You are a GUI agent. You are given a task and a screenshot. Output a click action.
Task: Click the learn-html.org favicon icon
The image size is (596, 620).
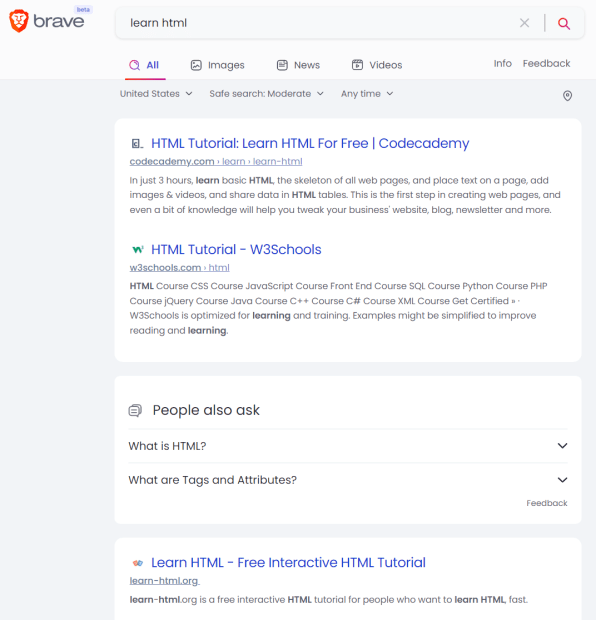tap(137, 562)
